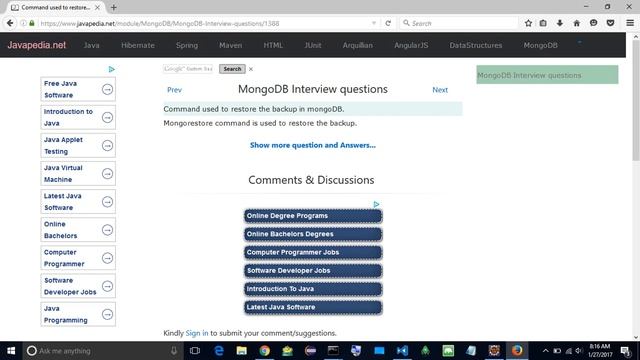640x360 pixels.
Task: Open the downloads arrow icon in toolbar
Action: (560, 23)
